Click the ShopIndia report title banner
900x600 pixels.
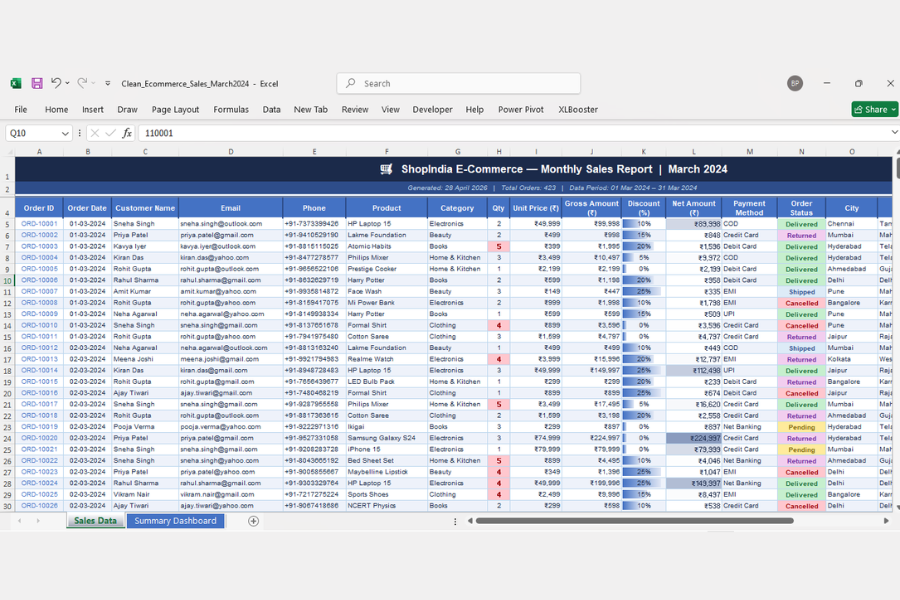click(453, 169)
